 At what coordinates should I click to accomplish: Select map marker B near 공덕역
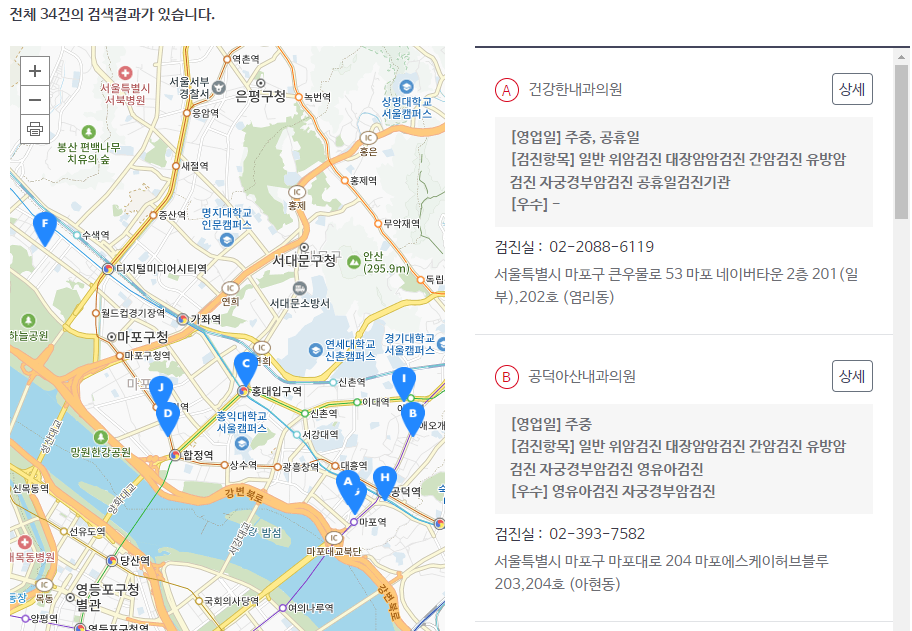point(413,413)
